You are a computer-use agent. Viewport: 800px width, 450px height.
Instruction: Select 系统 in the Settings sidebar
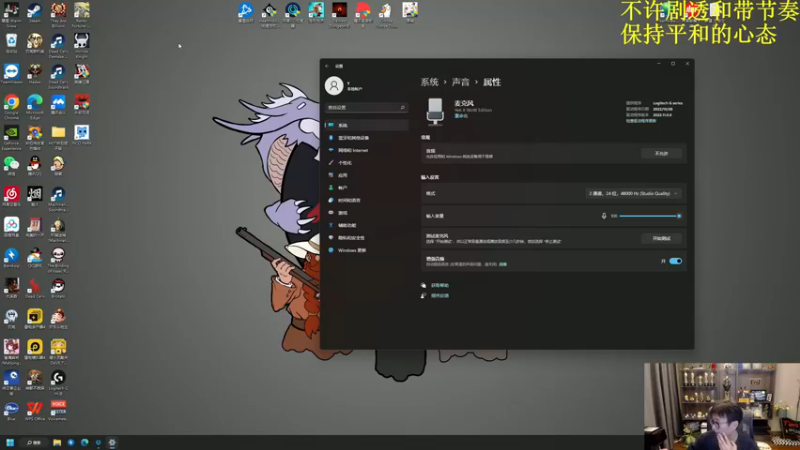[x=366, y=125]
